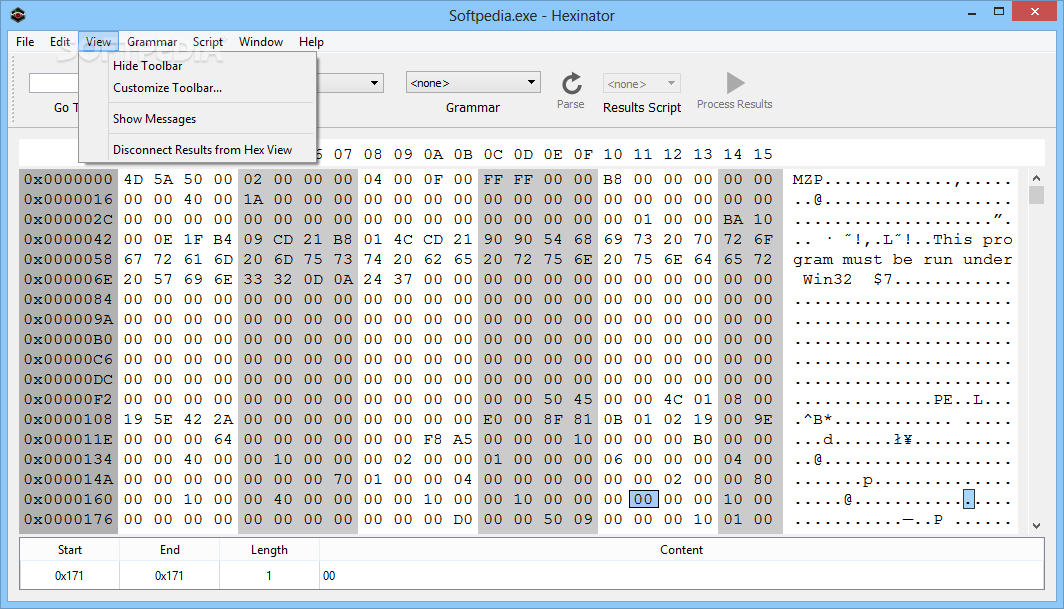Screen dimensions: 1064x609
Task: Expand the dropdown partly hidden behind the View menu
Action: pos(374,83)
